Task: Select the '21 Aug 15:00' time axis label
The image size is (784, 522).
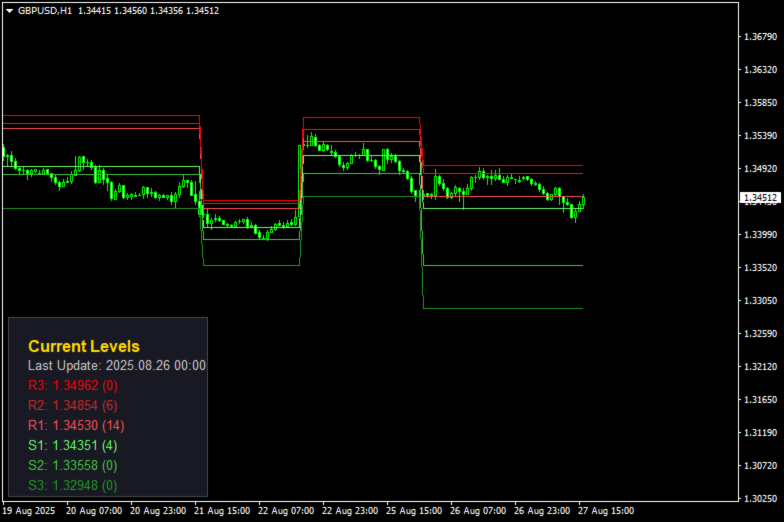Action: coord(222,510)
